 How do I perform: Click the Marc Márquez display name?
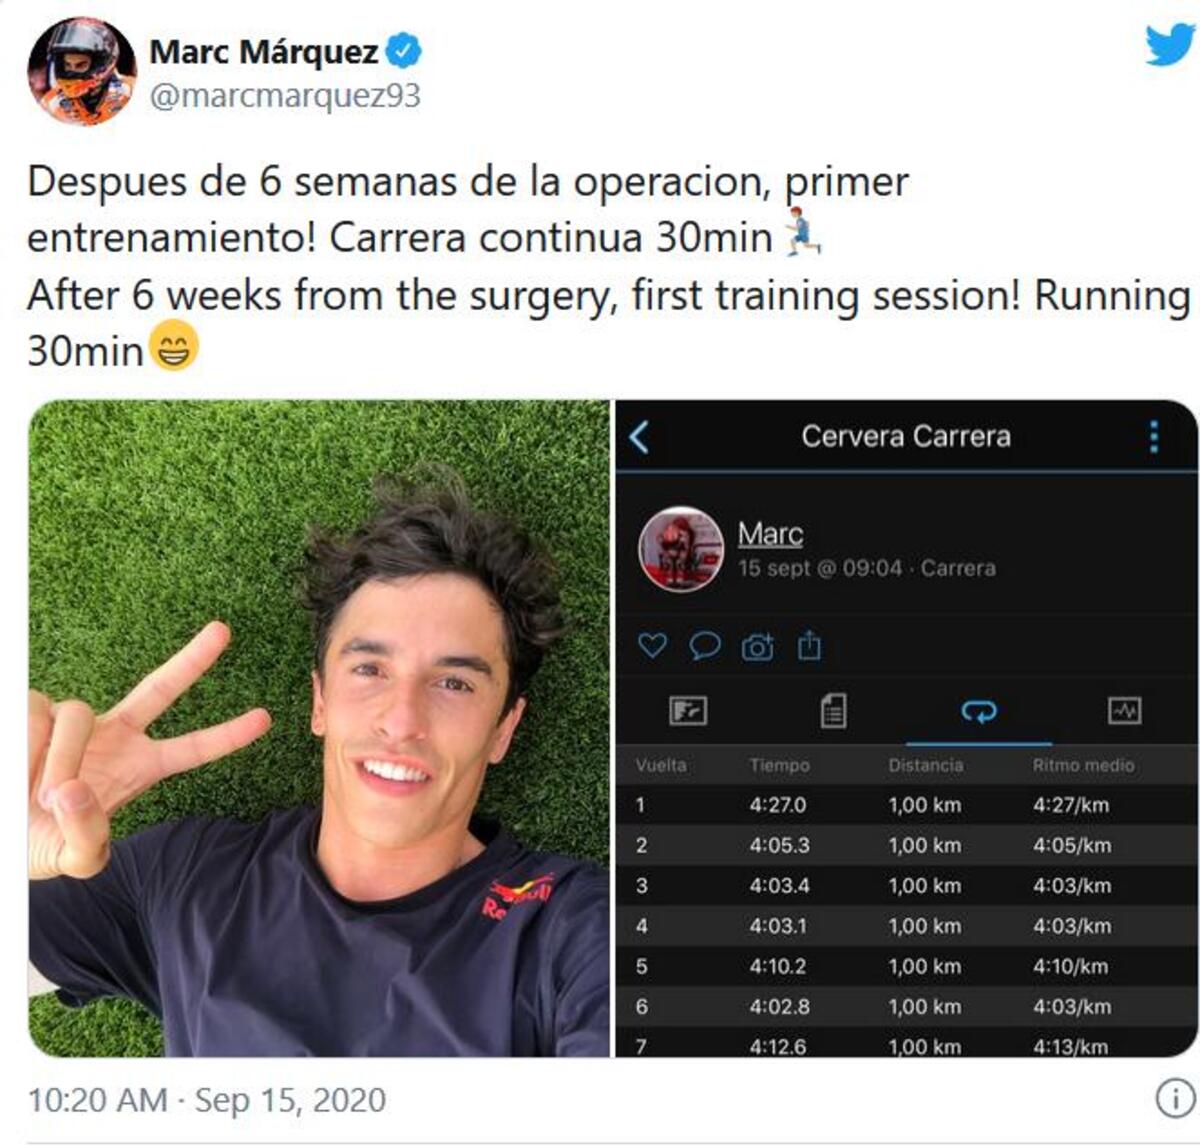tap(264, 51)
